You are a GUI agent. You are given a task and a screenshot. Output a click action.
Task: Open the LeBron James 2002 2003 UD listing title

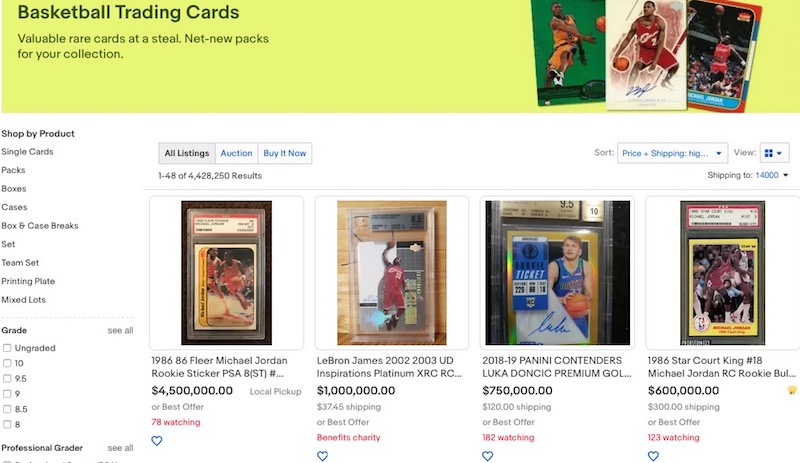click(x=389, y=367)
